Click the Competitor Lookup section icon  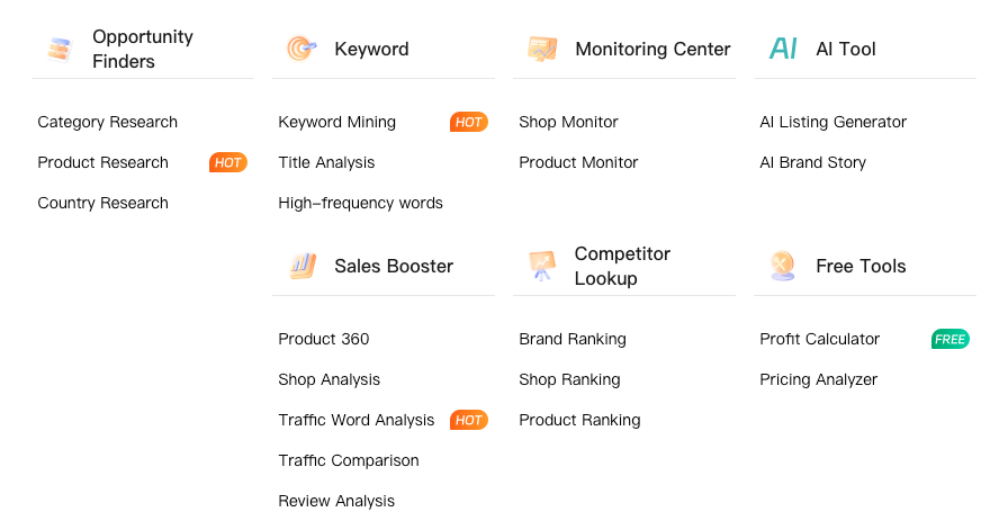coord(542,266)
